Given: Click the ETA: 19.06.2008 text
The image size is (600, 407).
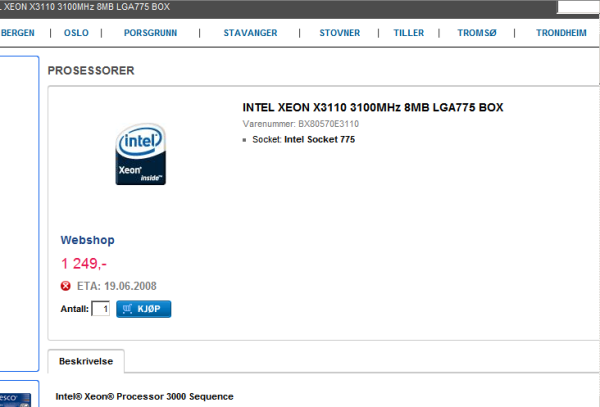Looking at the screenshot, I should click(117, 286).
